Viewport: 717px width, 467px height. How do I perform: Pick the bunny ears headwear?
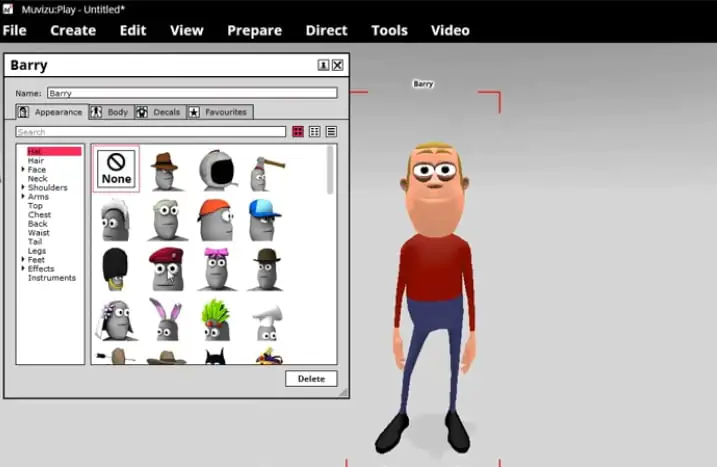coord(166,319)
